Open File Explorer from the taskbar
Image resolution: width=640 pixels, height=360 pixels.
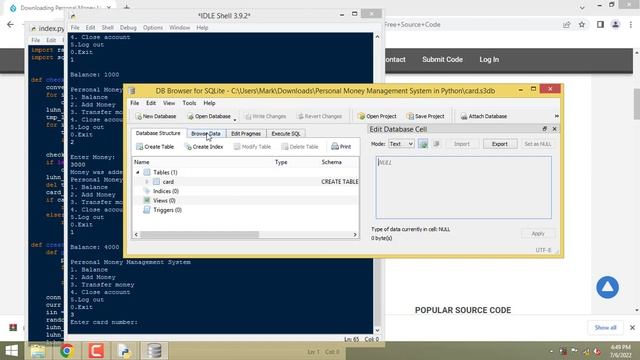pos(38,351)
